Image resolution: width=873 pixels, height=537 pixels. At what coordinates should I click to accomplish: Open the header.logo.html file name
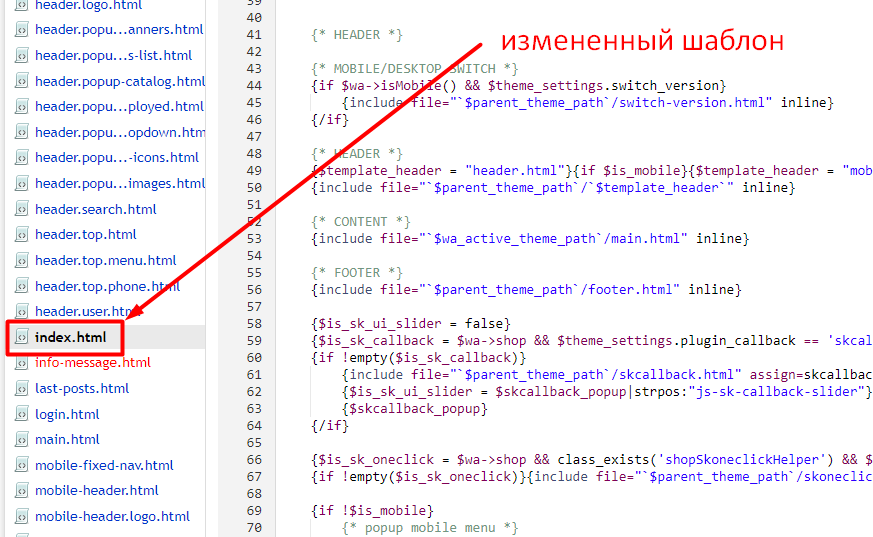coord(88,5)
